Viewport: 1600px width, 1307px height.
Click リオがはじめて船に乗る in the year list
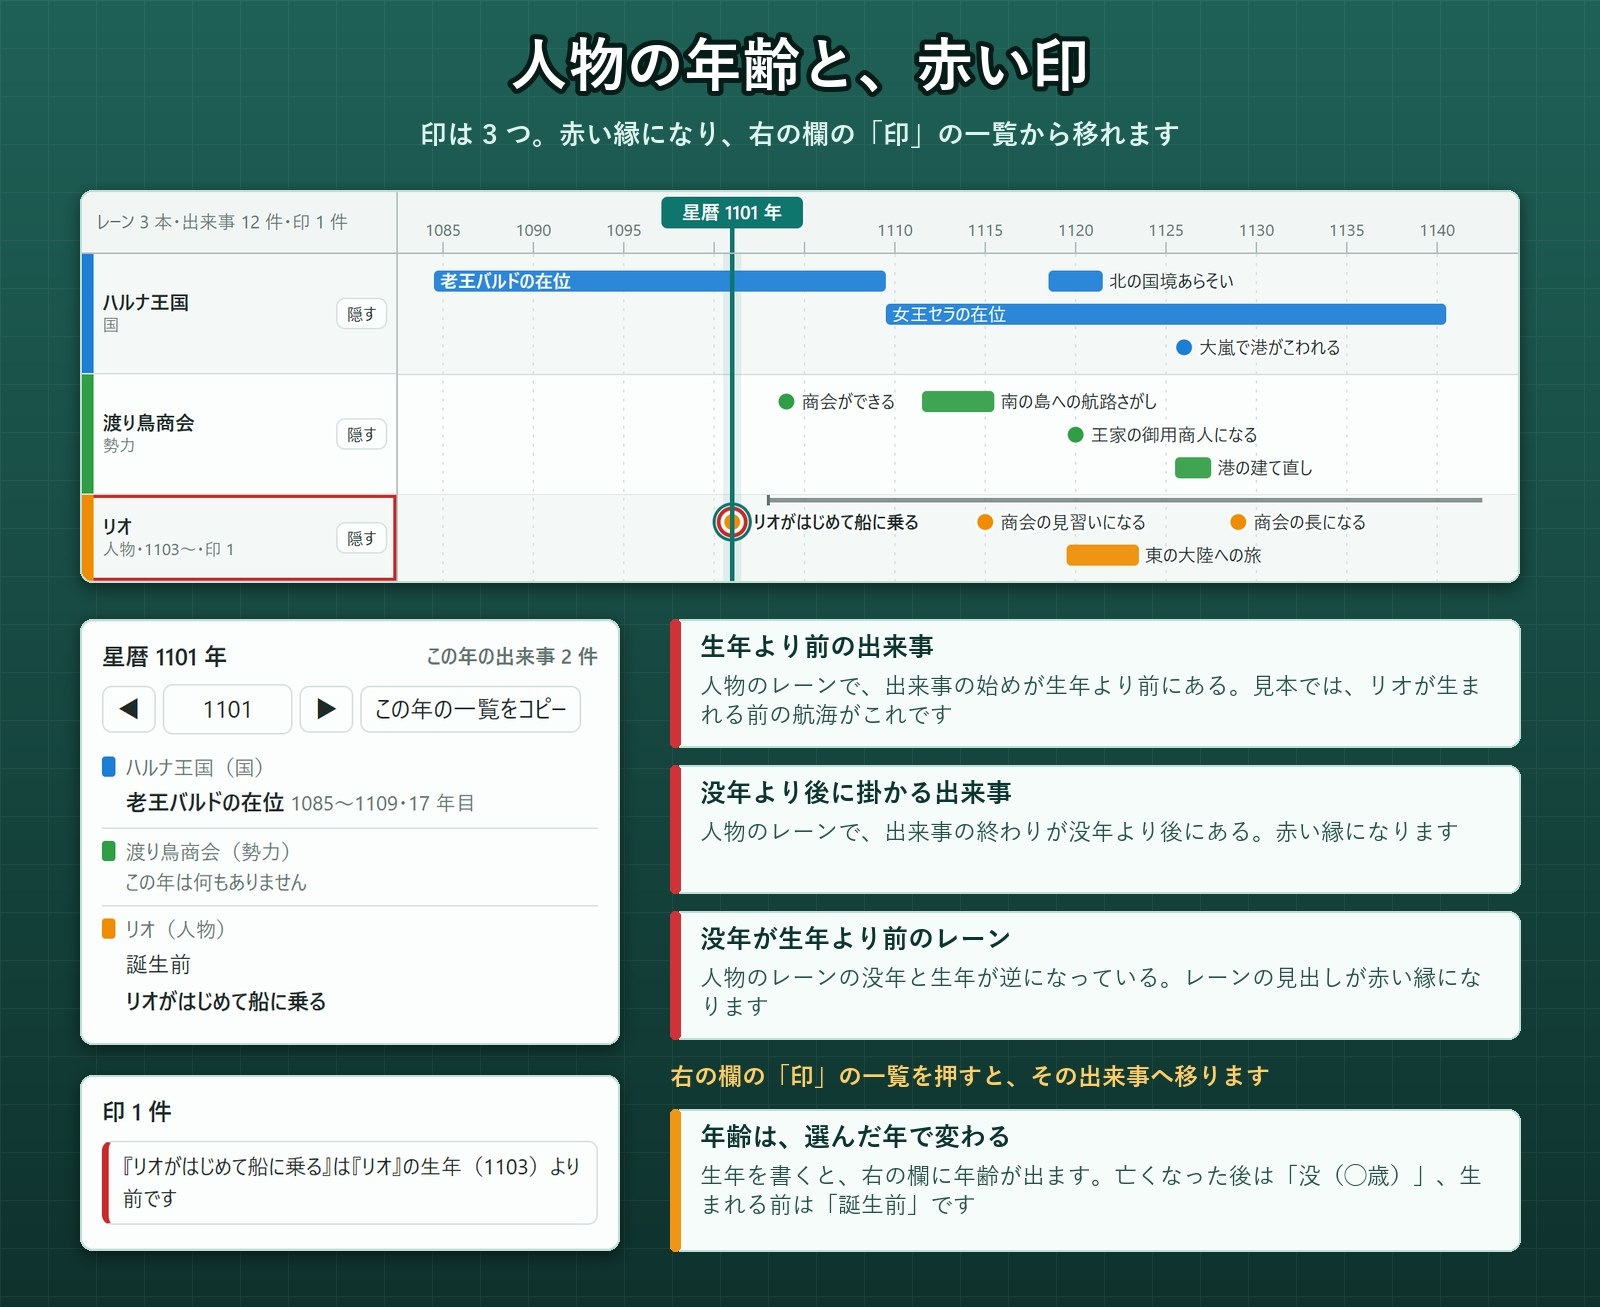[226, 1001]
